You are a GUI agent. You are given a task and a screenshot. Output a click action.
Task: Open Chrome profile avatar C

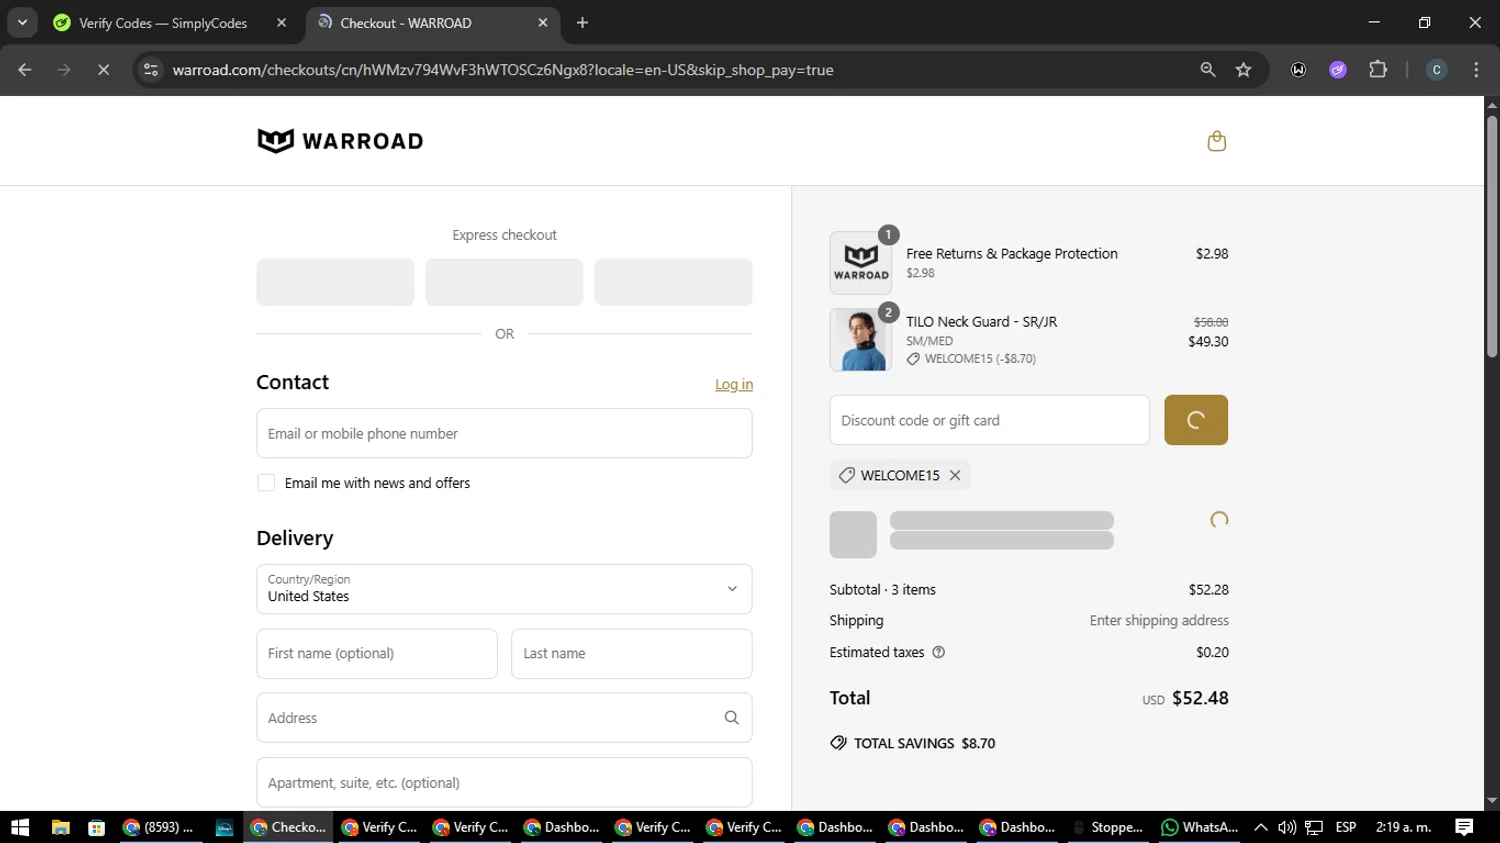pyautogui.click(x=1436, y=70)
